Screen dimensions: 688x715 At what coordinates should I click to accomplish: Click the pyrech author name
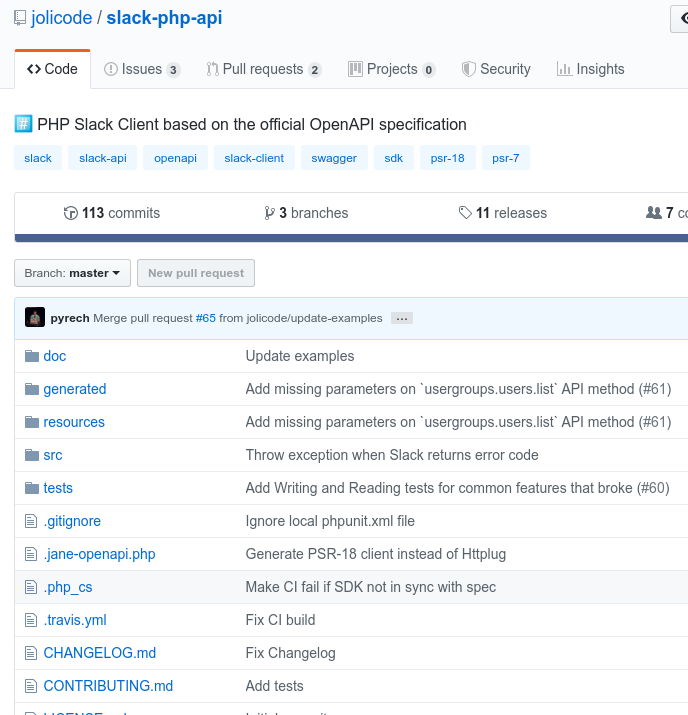70,318
